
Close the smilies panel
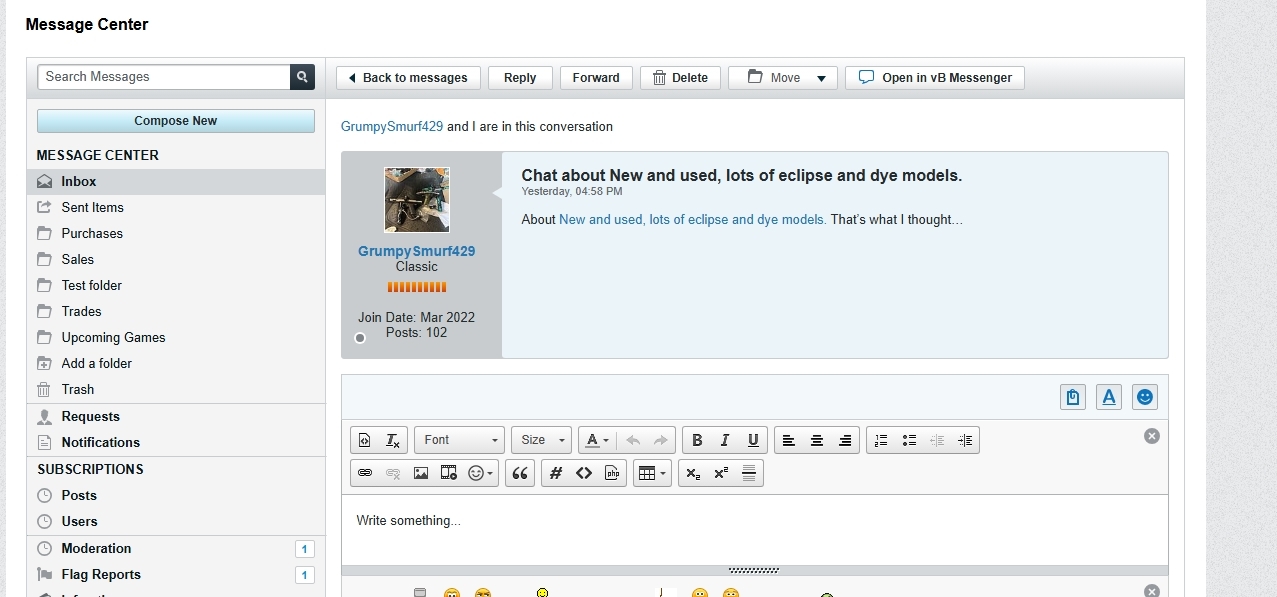1152,591
